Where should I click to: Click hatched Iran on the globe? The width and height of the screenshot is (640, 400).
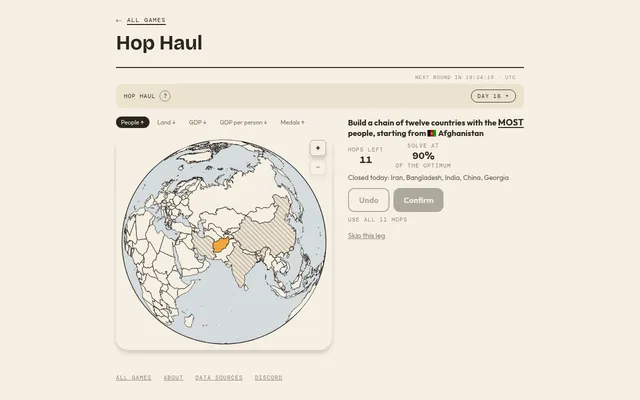coord(203,247)
